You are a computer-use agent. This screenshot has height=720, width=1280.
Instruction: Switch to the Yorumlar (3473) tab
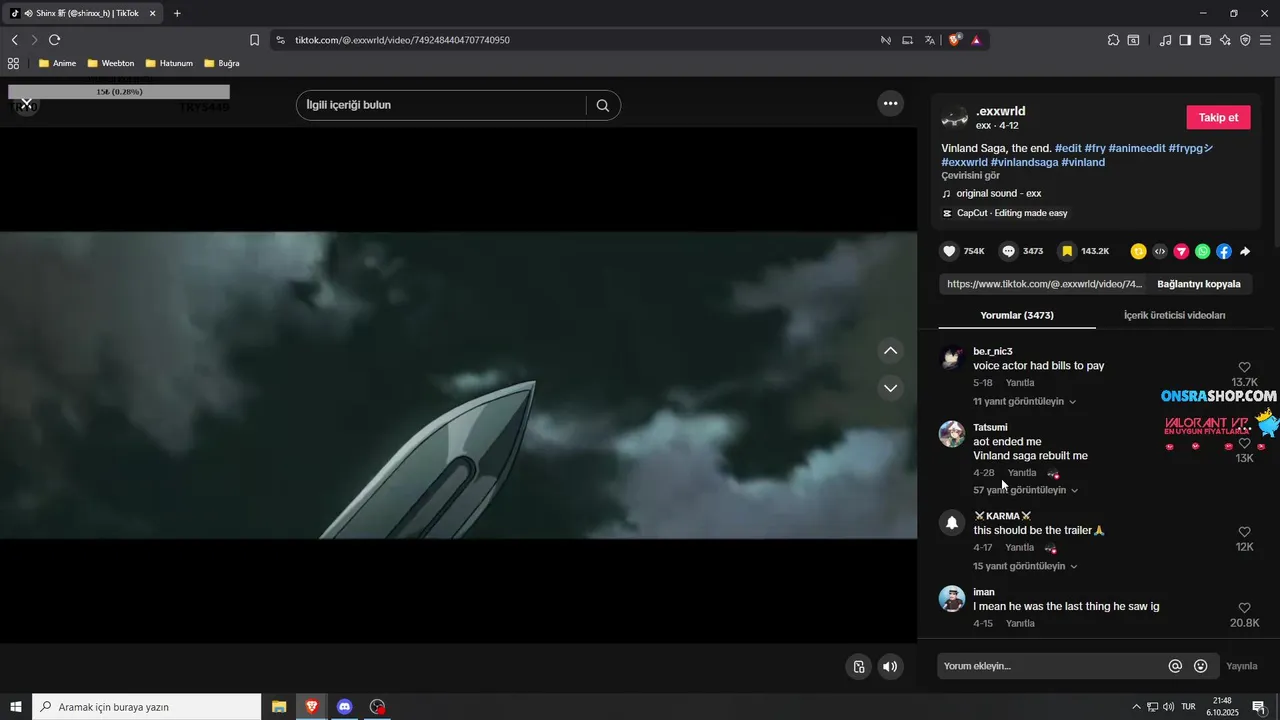tap(1017, 315)
